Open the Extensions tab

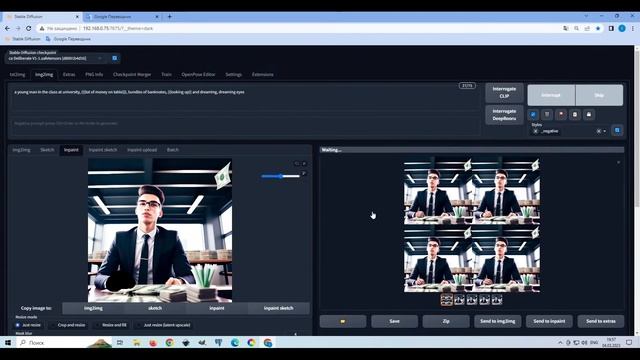click(x=262, y=75)
